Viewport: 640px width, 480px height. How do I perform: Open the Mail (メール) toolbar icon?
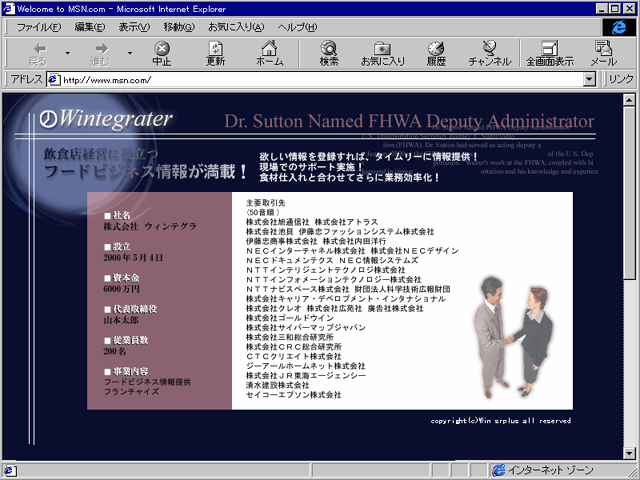tap(603, 53)
